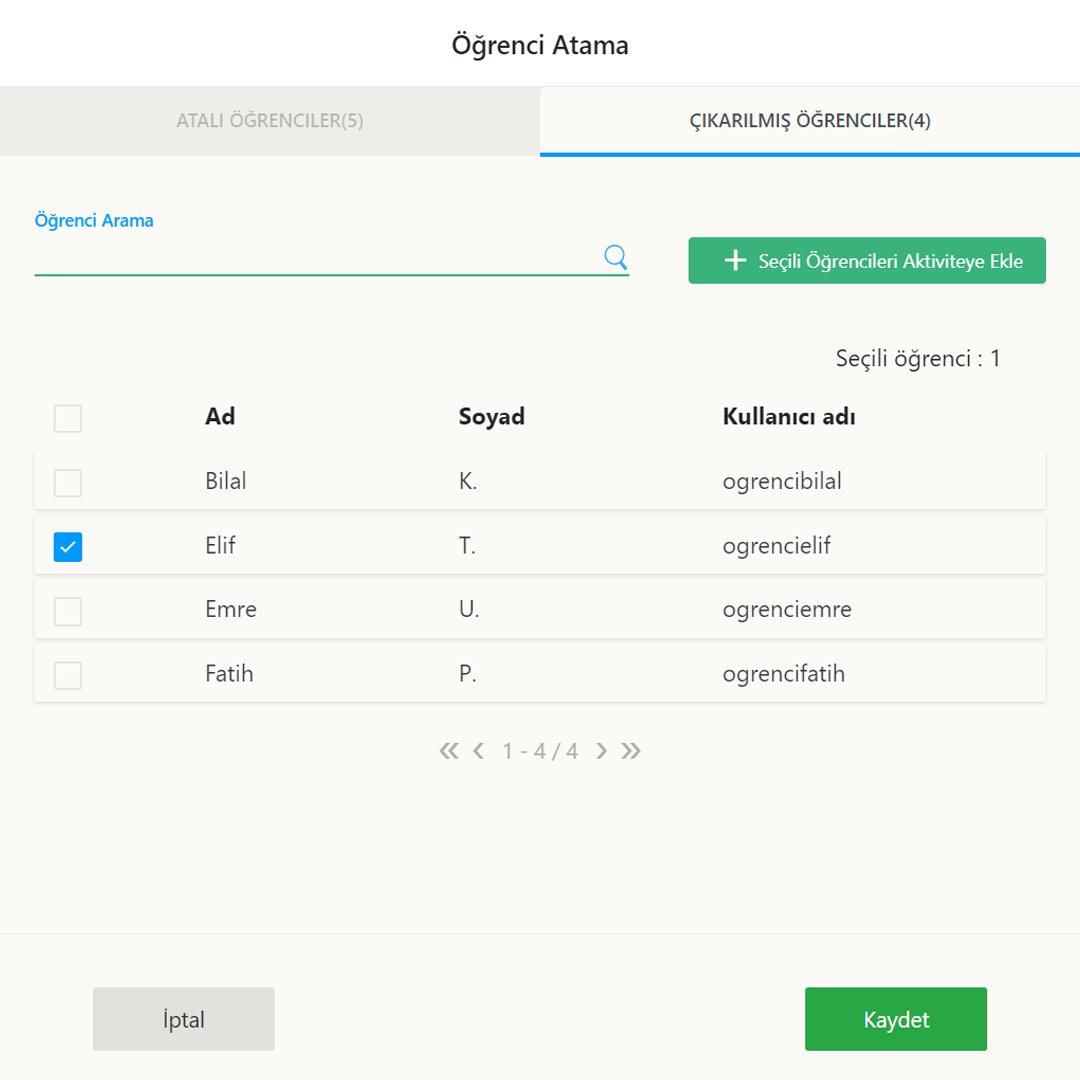Screen dimensions: 1080x1080
Task: Select Çıkarılmış Öğrenciler(4) tab
Action: pos(810,121)
